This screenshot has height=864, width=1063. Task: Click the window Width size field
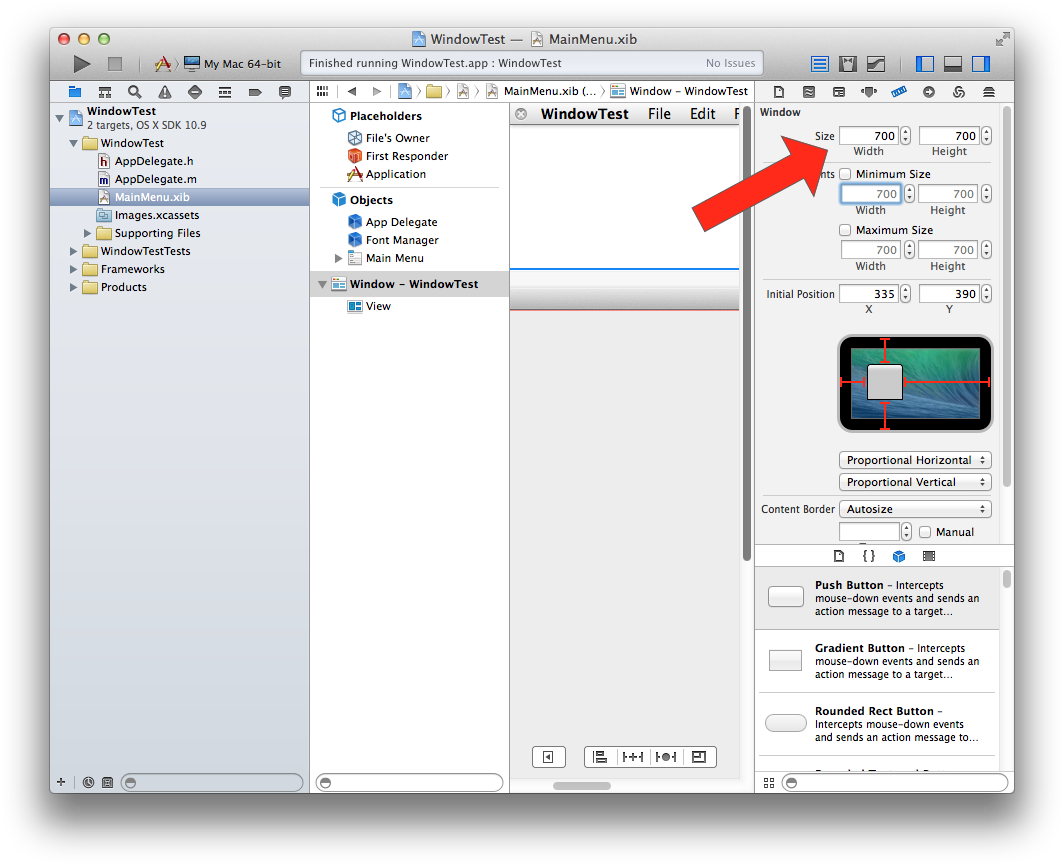868,136
